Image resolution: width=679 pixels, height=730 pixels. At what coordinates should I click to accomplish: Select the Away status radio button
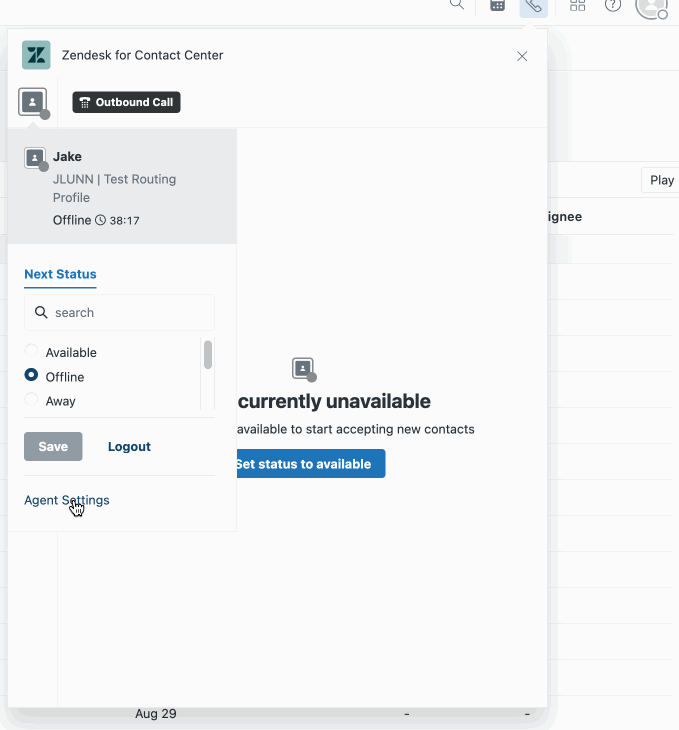point(31,399)
